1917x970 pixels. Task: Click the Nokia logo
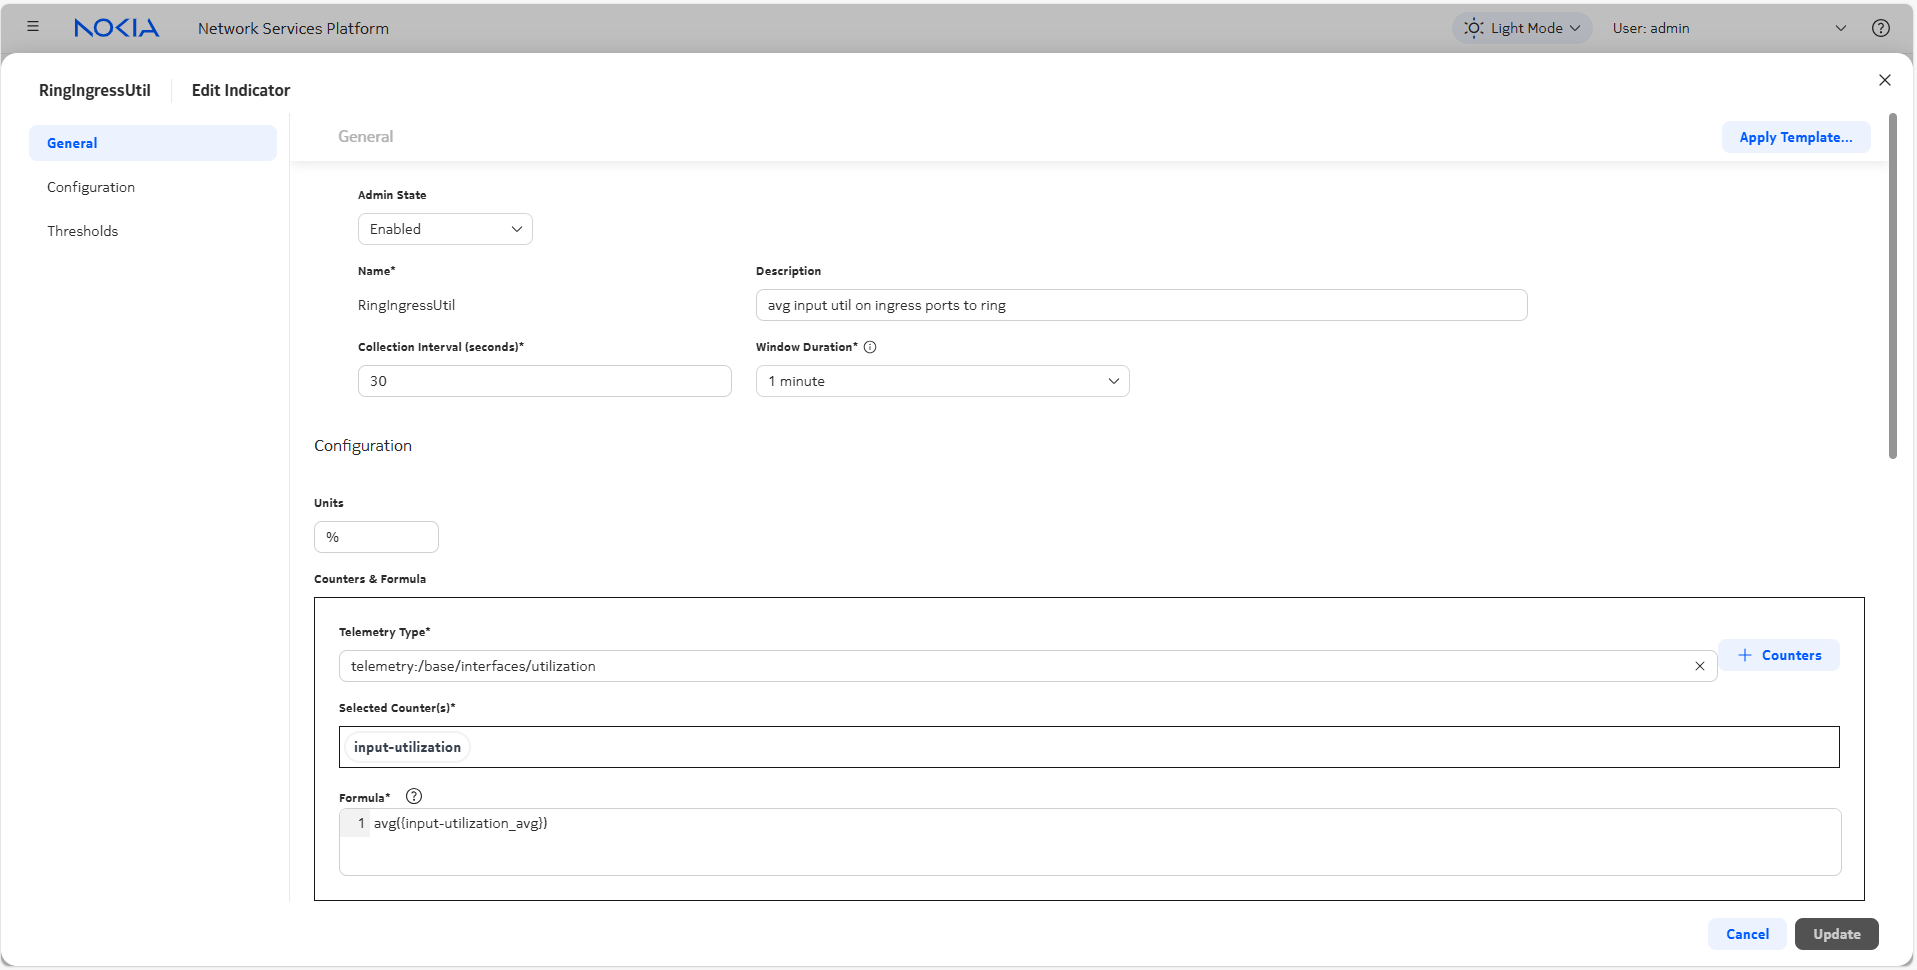116,28
